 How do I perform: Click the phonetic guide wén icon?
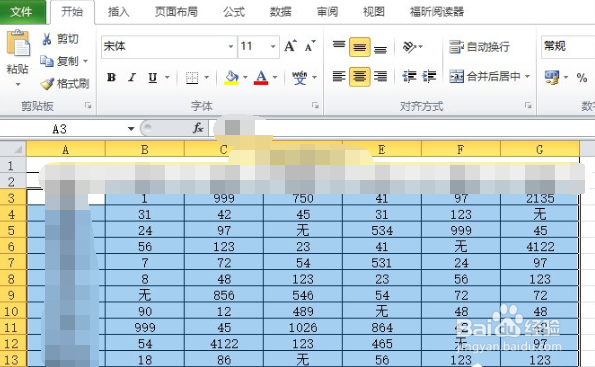point(299,77)
